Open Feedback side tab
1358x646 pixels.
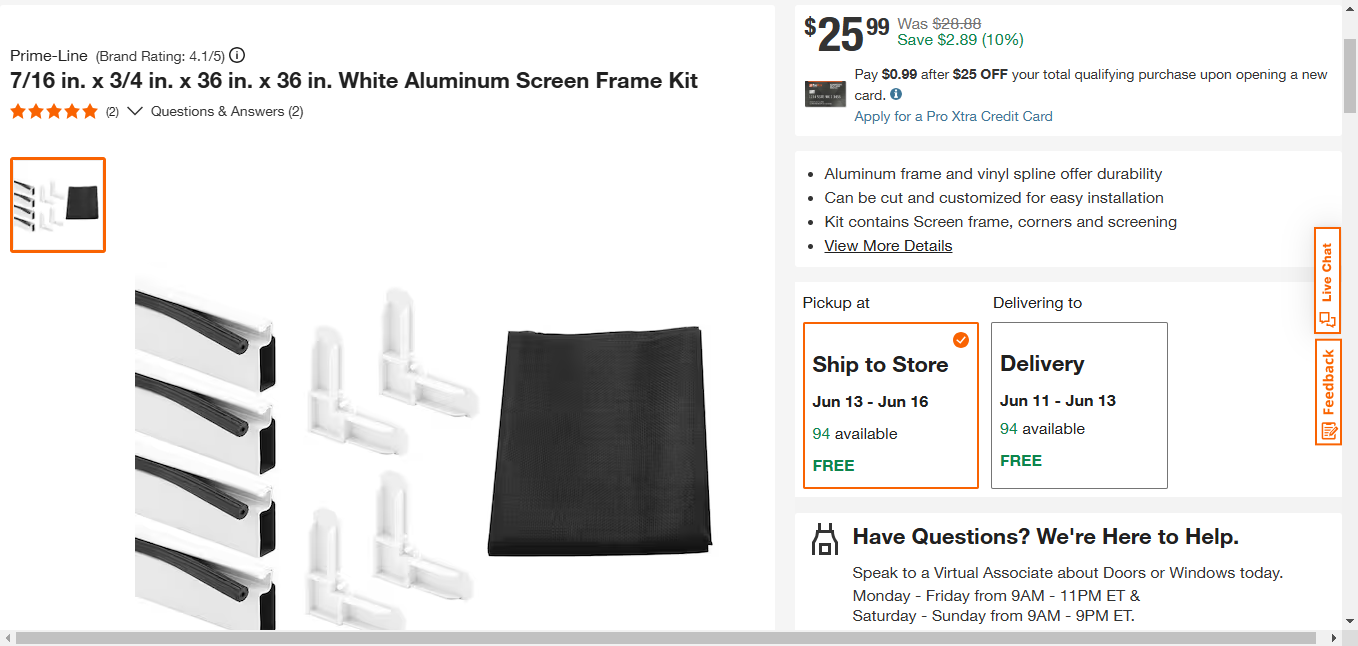tap(1328, 392)
